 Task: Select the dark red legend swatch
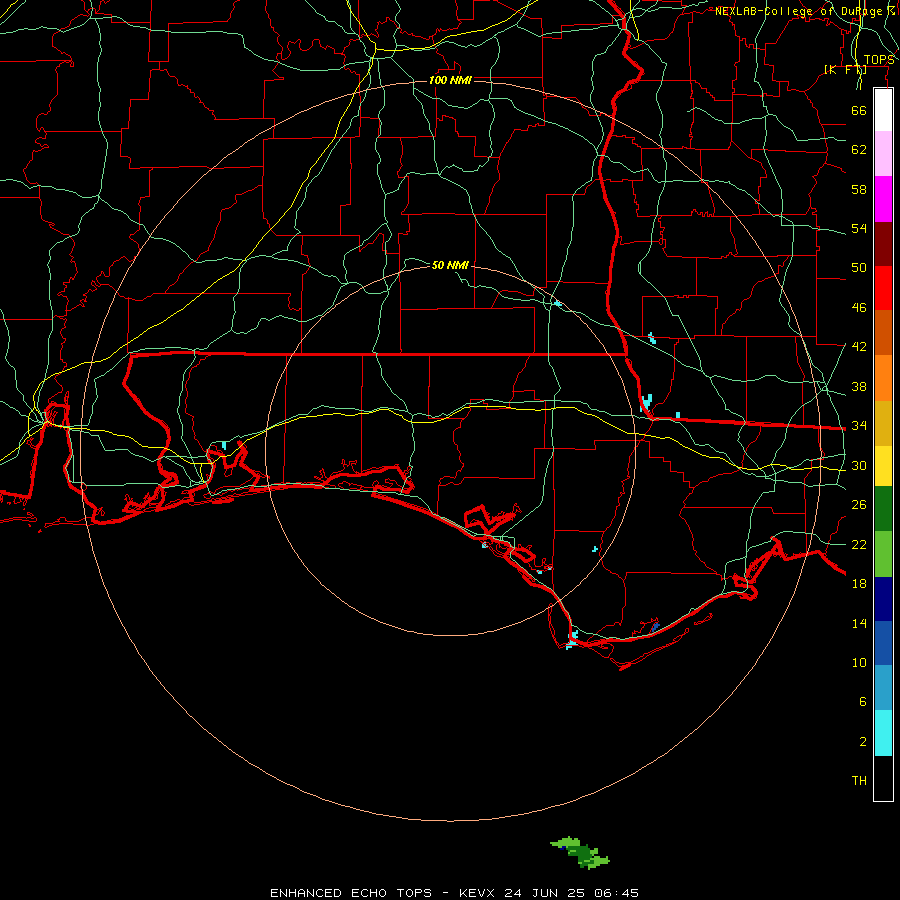coord(883,243)
